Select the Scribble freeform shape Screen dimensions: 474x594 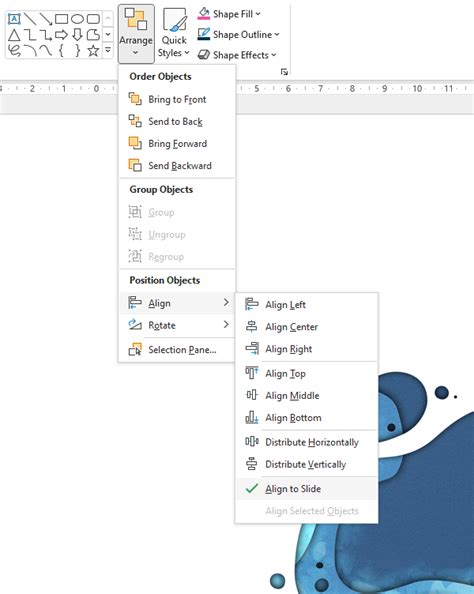click(14, 50)
